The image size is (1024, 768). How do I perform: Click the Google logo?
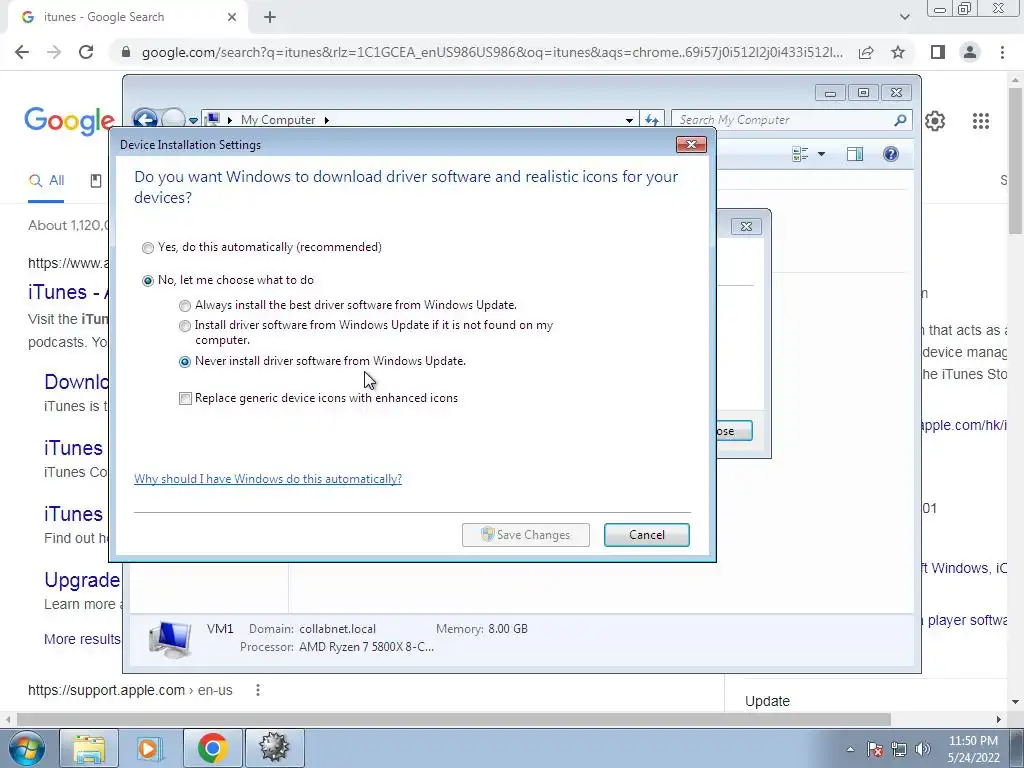[69, 121]
